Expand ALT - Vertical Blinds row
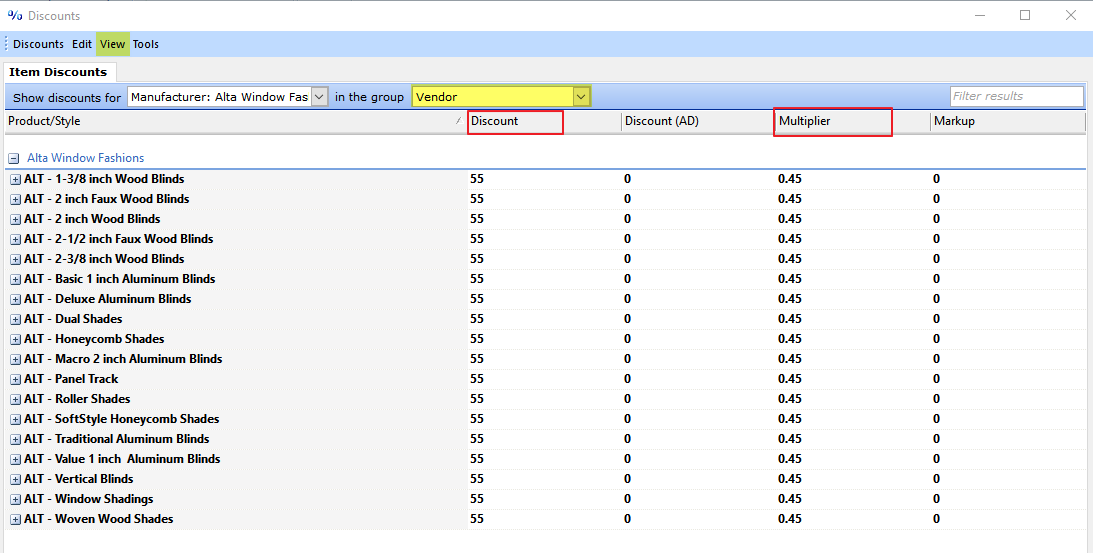Image resolution: width=1093 pixels, height=553 pixels. click(15, 480)
